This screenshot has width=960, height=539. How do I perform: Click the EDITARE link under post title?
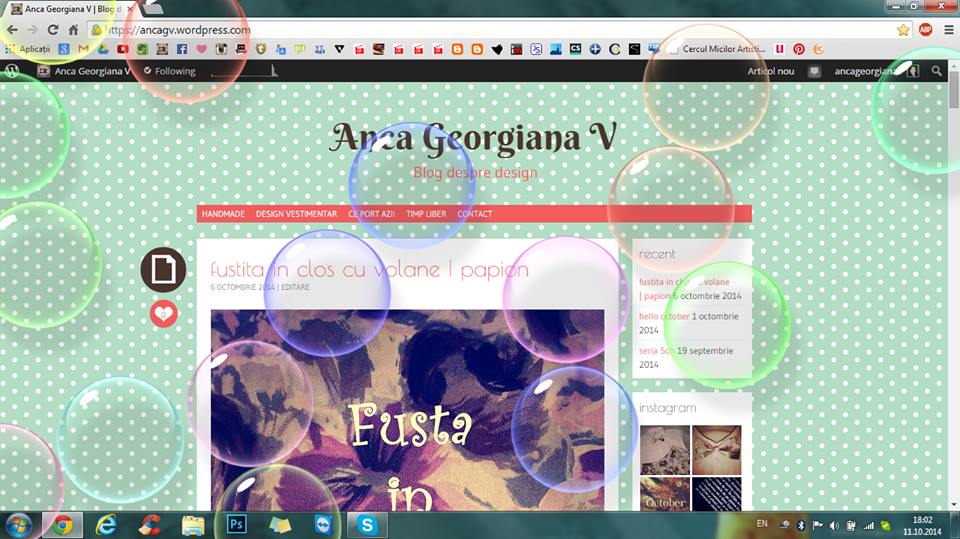pyautogui.click(x=295, y=287)
